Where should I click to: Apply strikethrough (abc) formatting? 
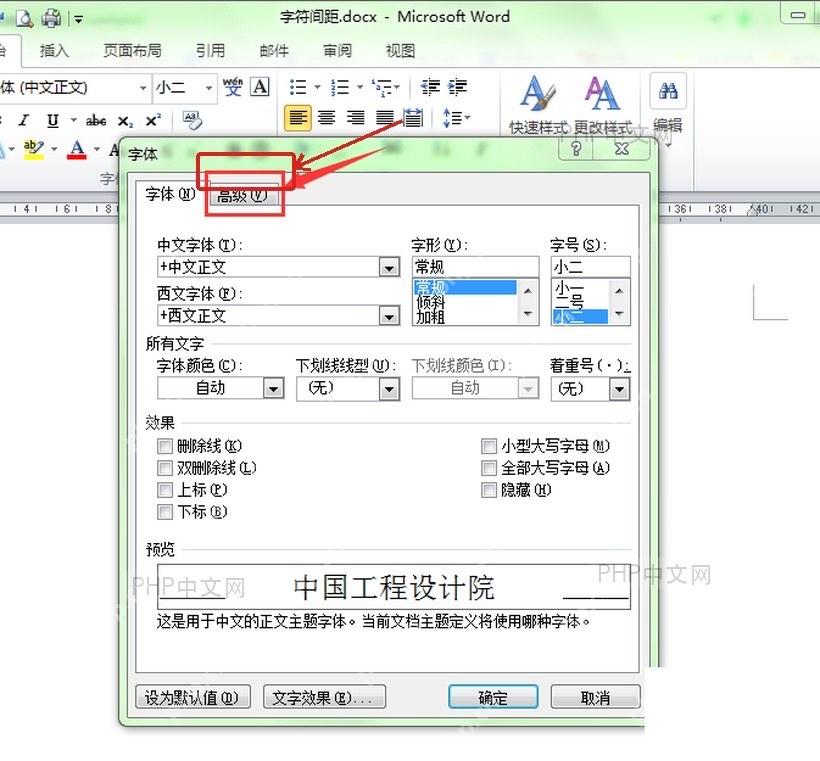[x=96, y=121]
